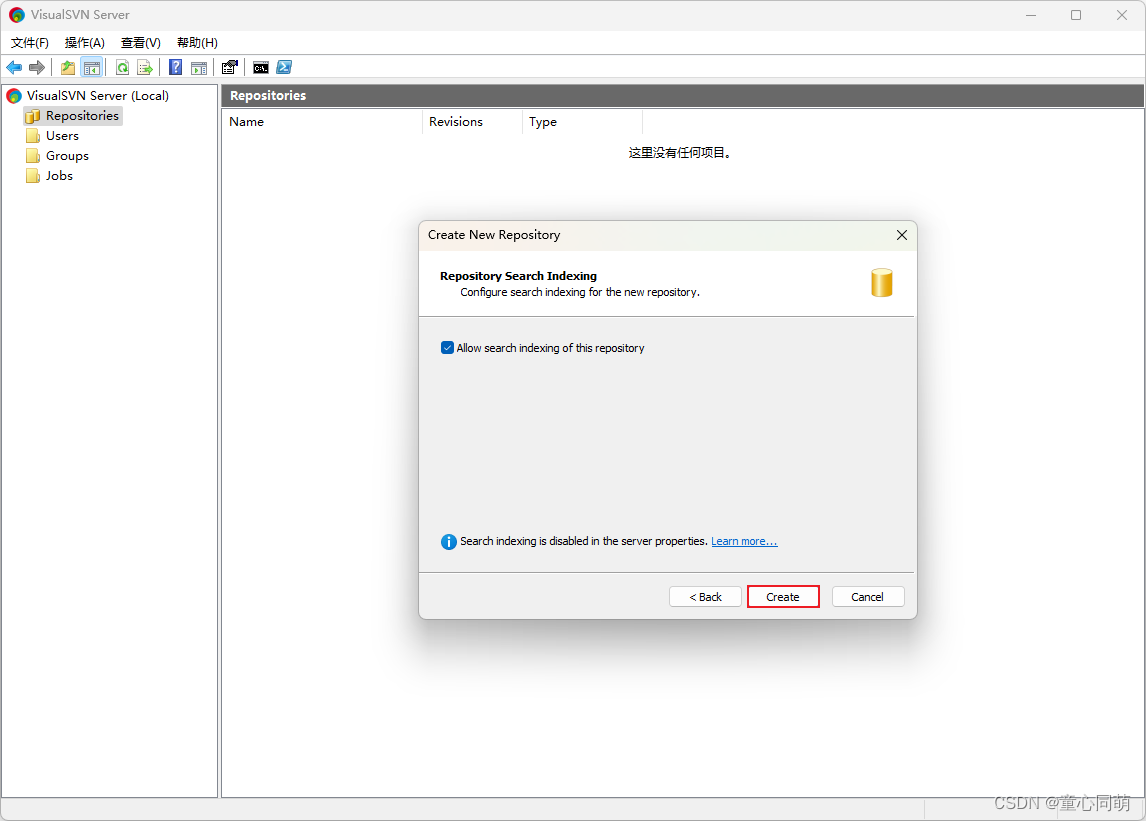Click the Cancel button
This screenshot has width=1146, height=821.
coord(868,597)
